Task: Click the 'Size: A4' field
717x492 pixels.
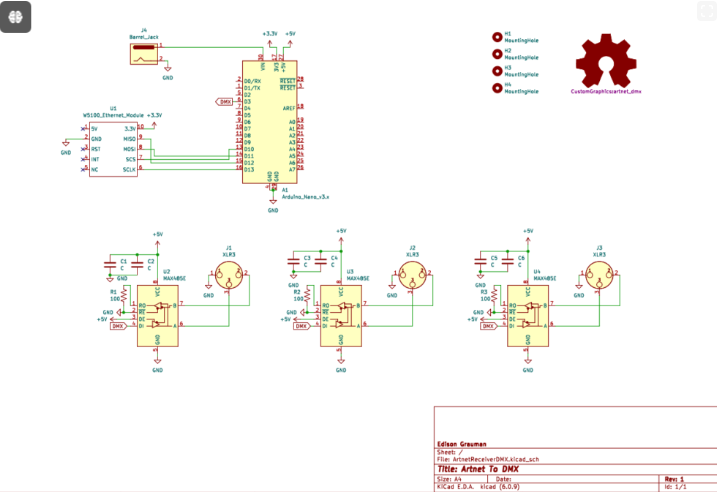Action: [449, 479]
